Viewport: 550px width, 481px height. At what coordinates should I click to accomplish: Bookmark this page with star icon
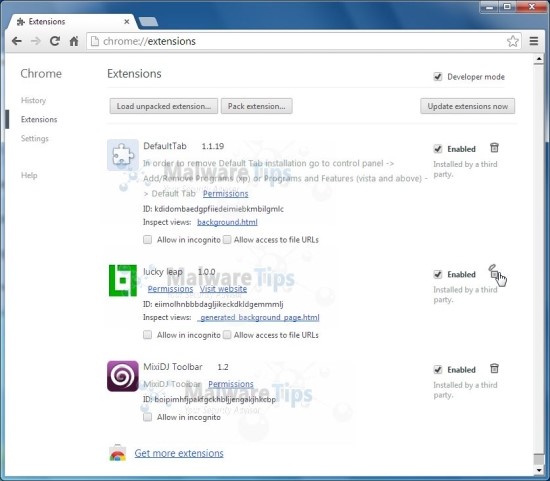512,41
